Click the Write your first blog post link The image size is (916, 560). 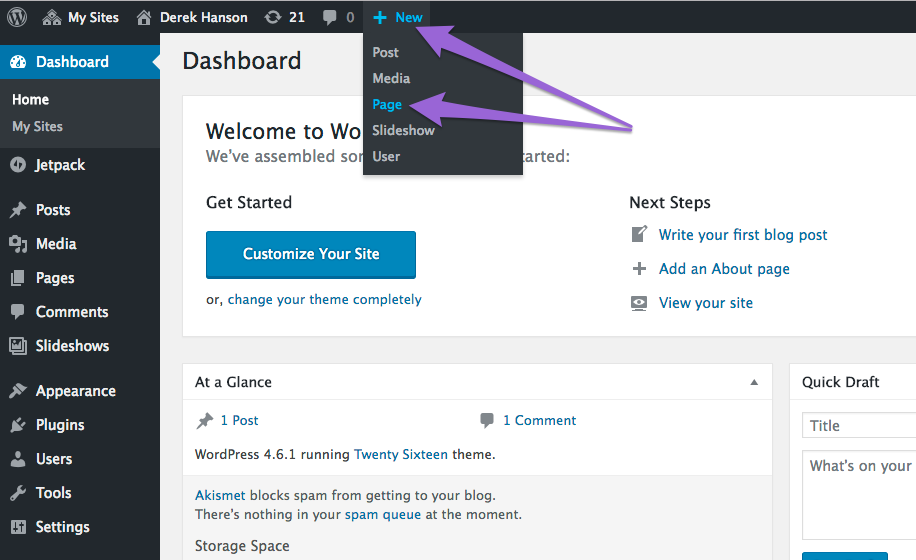[x=742, y=235]
